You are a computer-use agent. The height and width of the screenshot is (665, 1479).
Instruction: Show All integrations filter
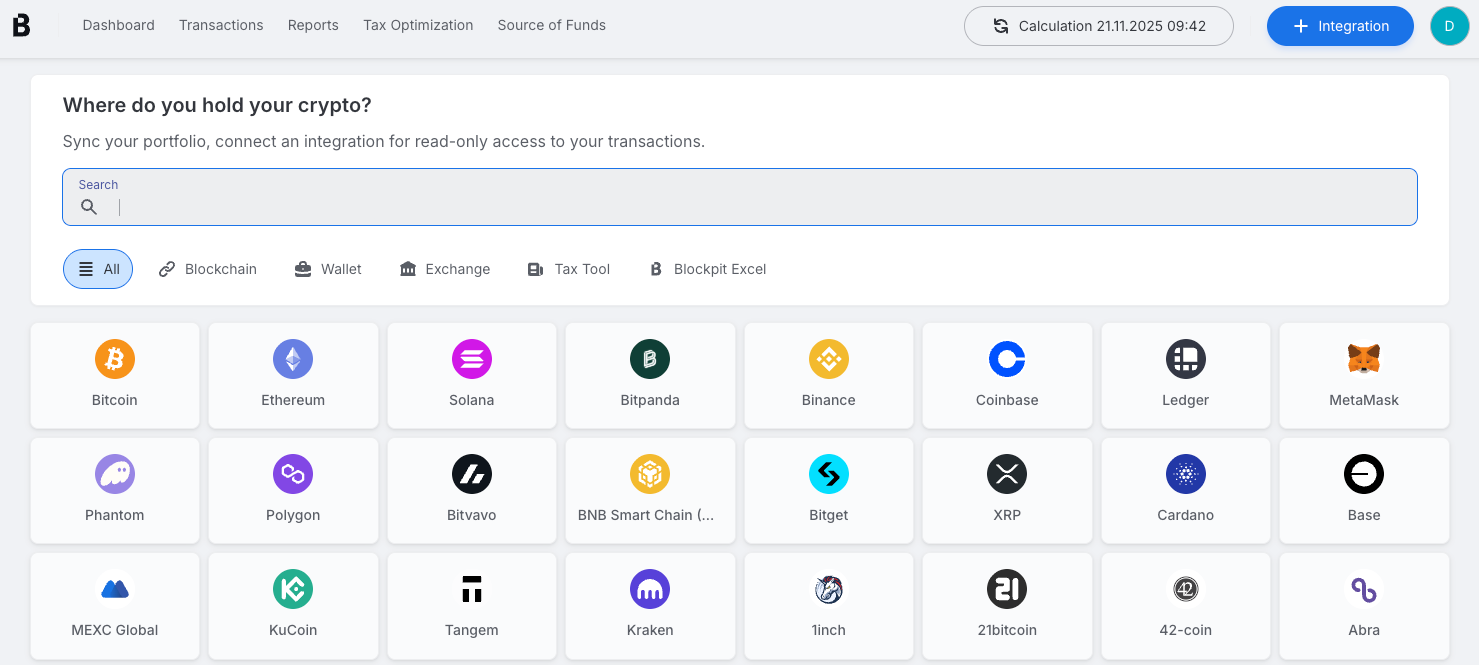click(x=98, y=269)
